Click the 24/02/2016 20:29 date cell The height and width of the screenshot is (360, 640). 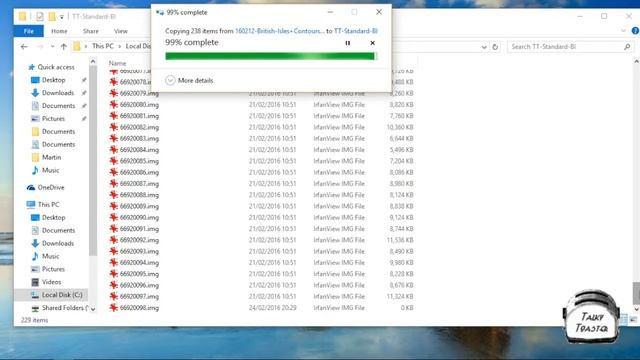(273, 308)
